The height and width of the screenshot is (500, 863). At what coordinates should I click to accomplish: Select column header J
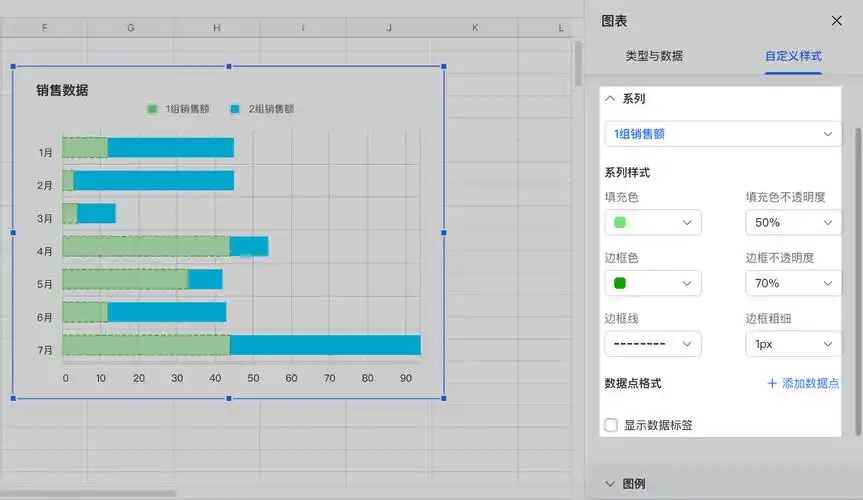[x=389, y=28]
